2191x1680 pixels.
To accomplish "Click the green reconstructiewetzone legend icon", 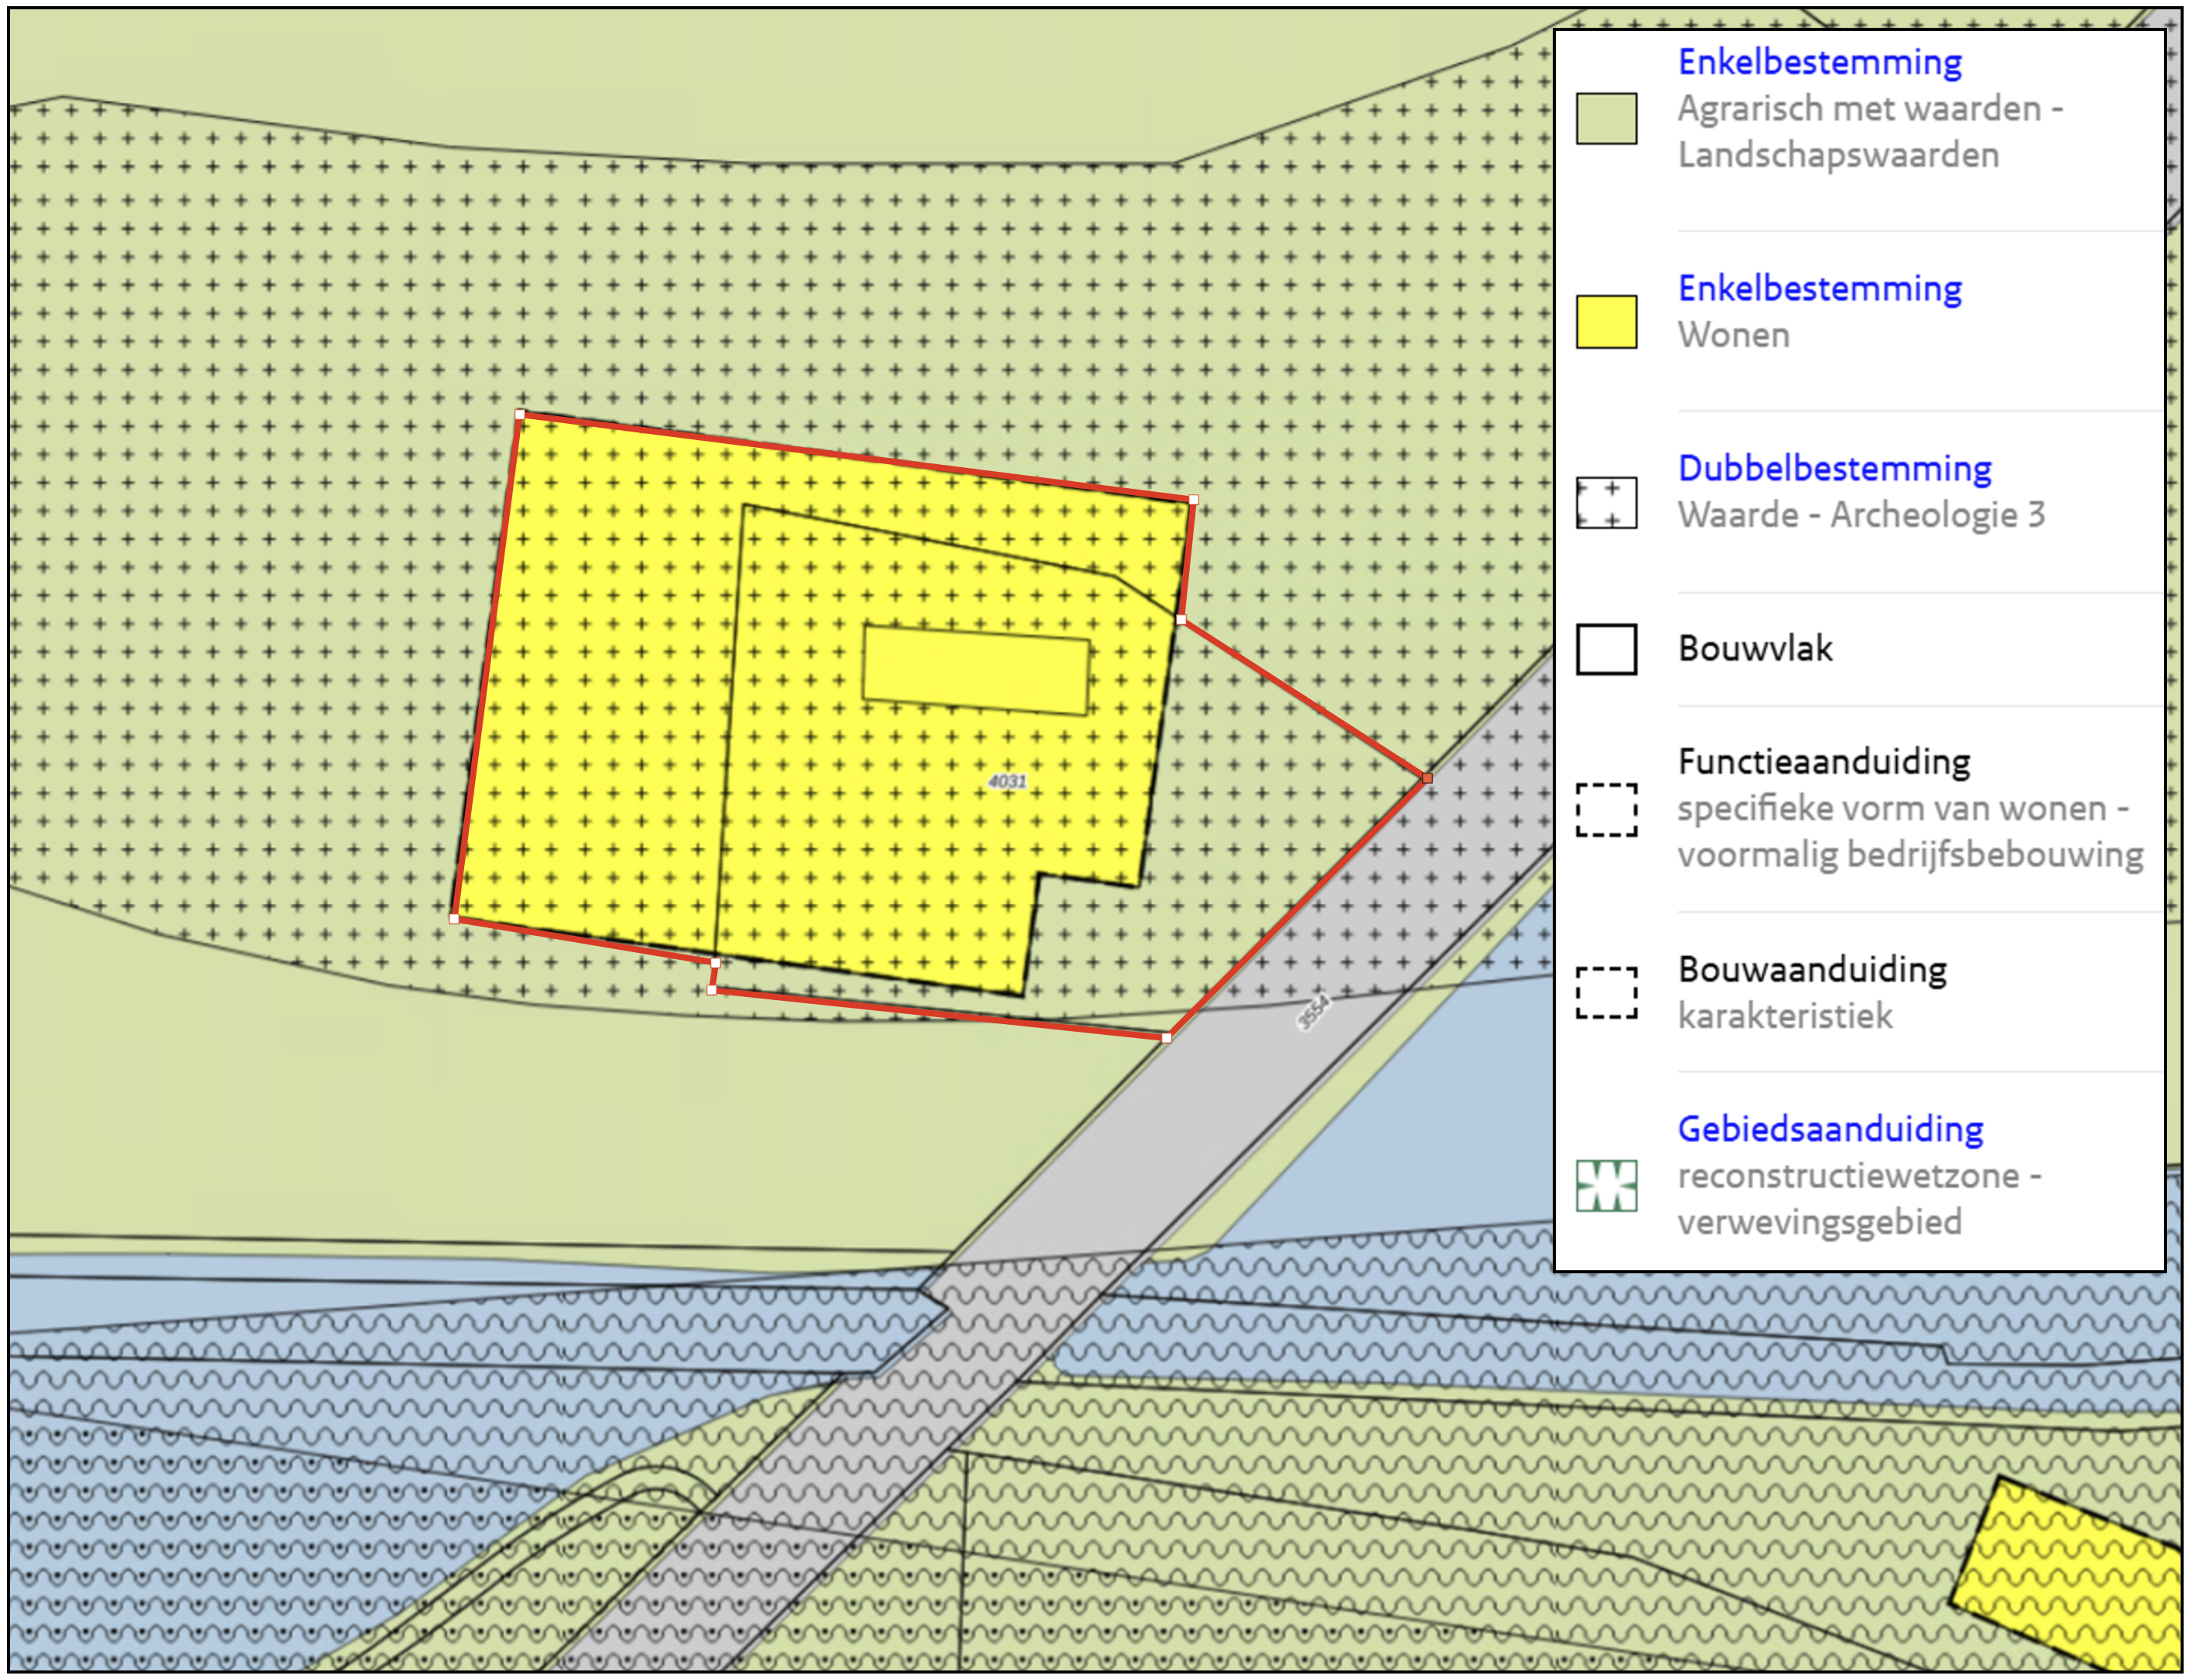I will [1606, 1185].
